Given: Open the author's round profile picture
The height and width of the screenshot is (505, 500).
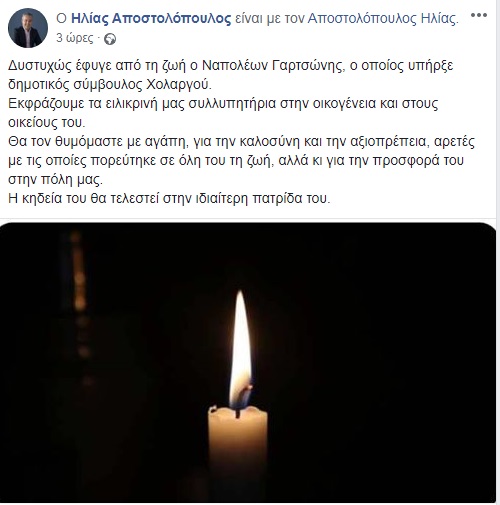Looking at the screenshot, I should (x=28, y=28).
